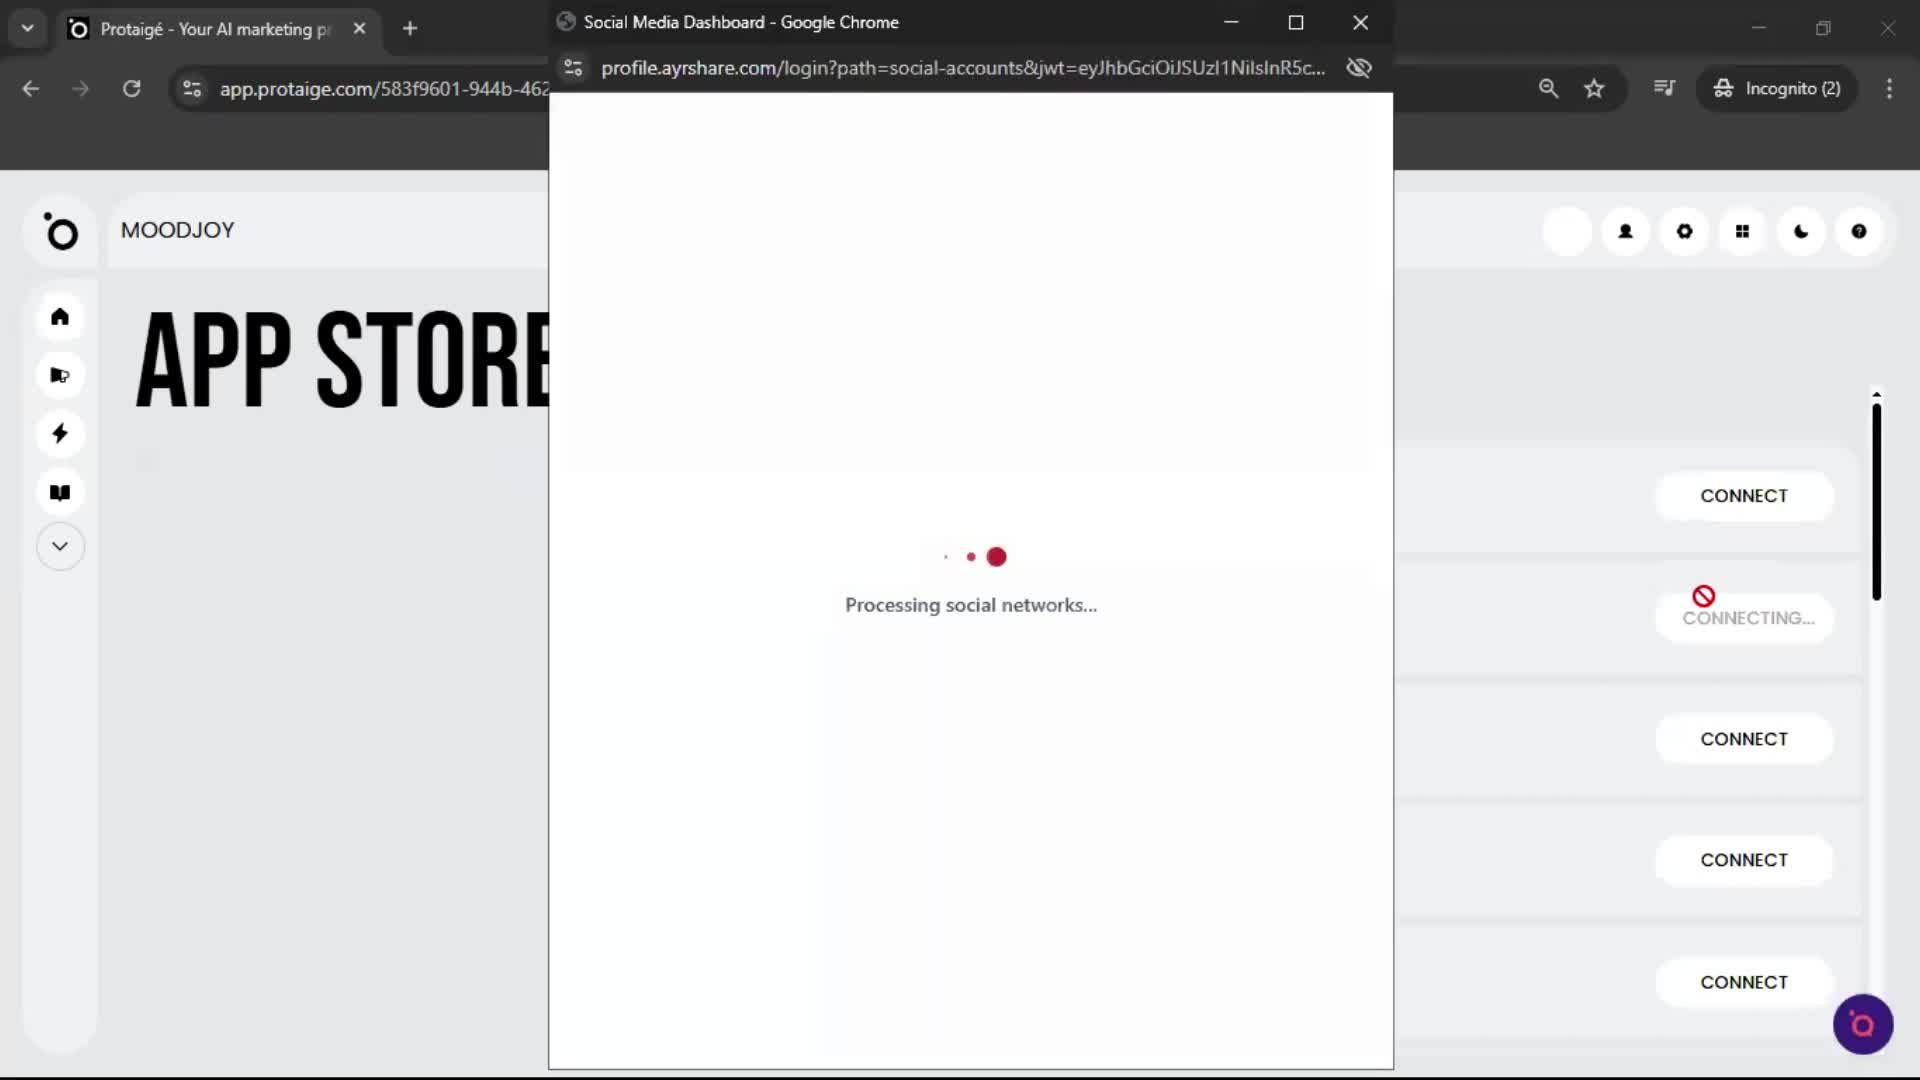
Task: Open the settings gear icon
Action: (x=1684, y=231)
